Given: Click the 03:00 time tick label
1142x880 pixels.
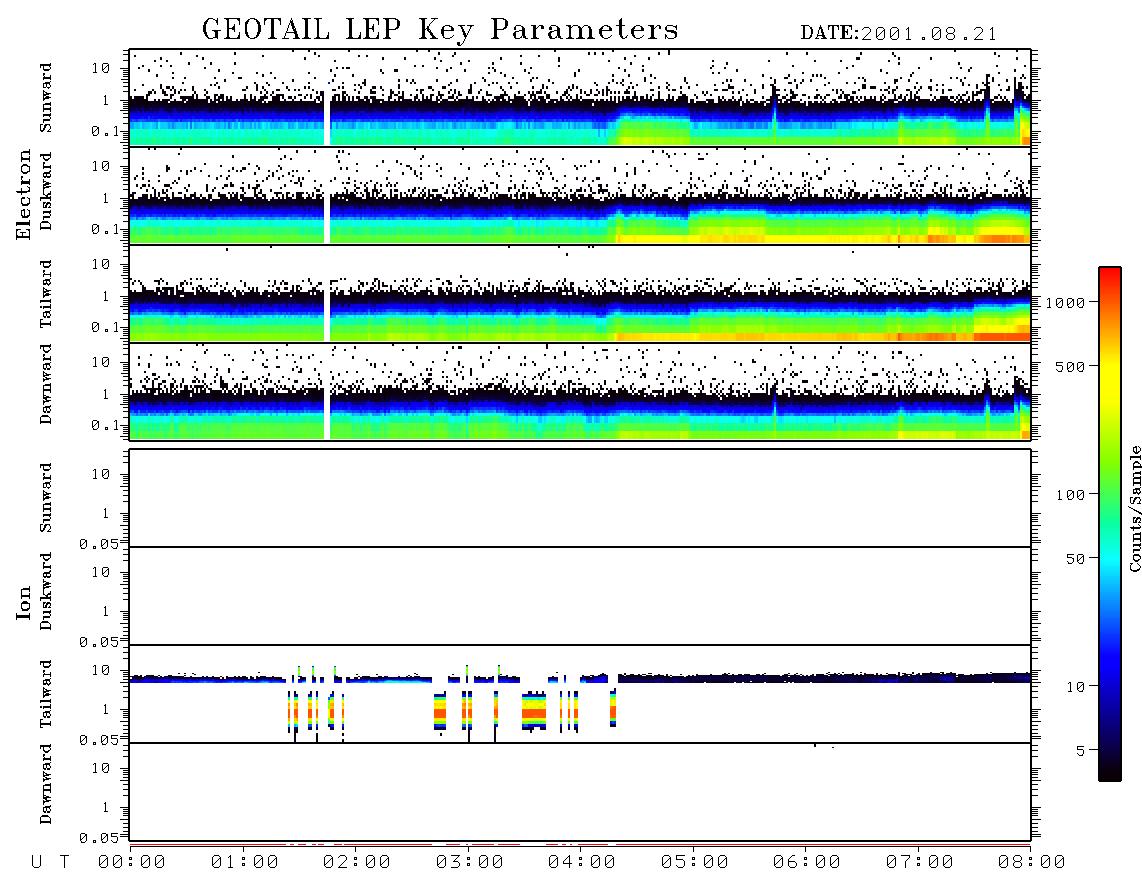Looking at the screenshot, I should coord(469,863).
